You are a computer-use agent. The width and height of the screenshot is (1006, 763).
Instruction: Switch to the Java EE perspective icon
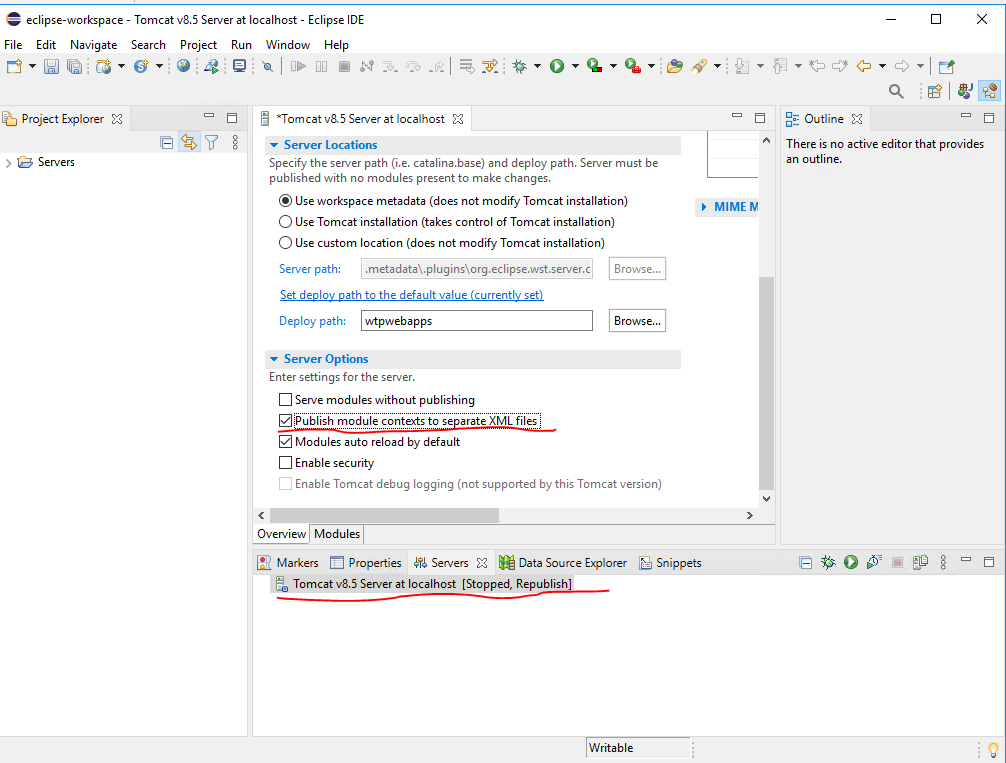click(989, 91)
